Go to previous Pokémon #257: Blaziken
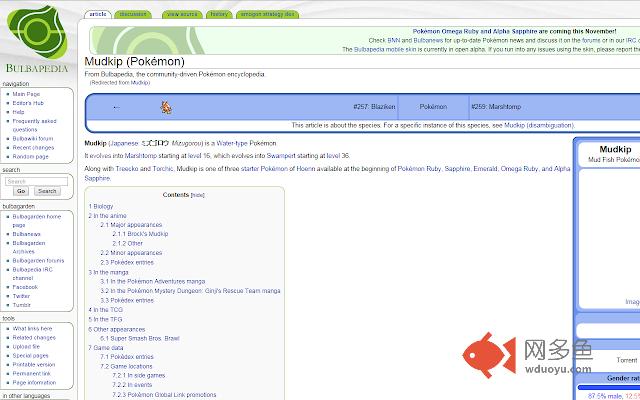Viewport: 640px width, 400px height. point(374,107)
